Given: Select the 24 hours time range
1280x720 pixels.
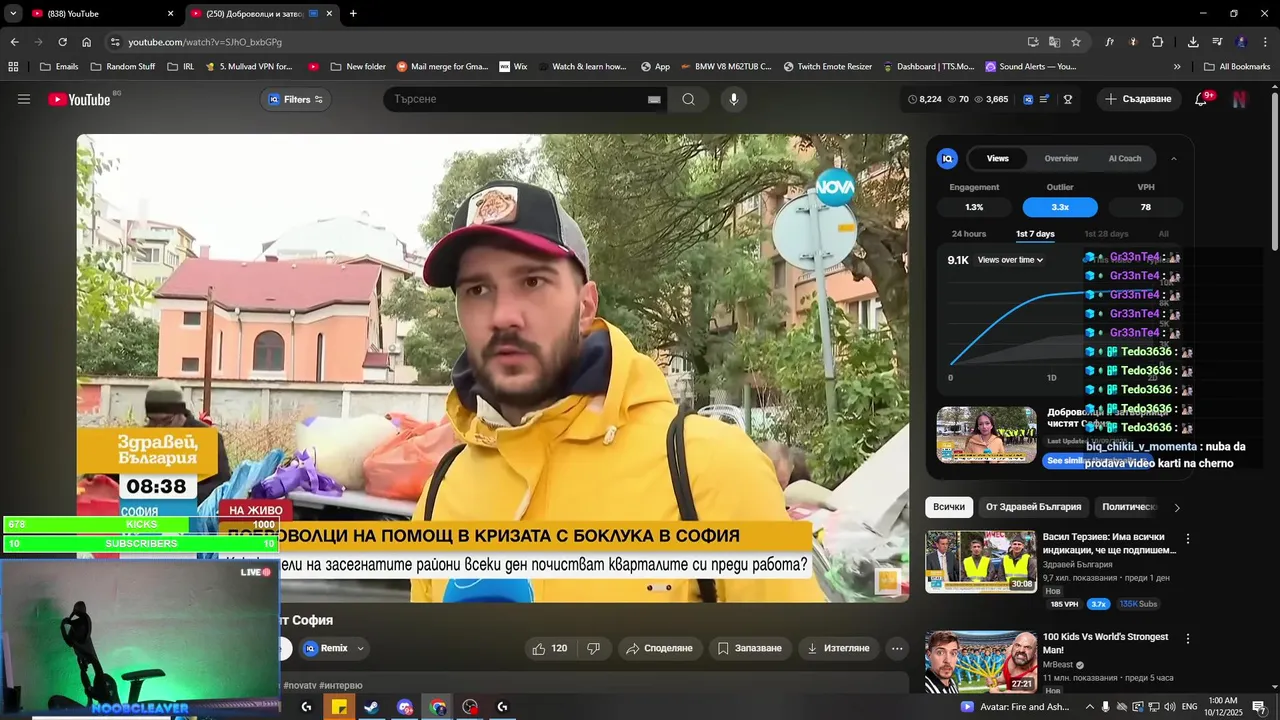Looking at the screenshot, I should tap(969, 234).
